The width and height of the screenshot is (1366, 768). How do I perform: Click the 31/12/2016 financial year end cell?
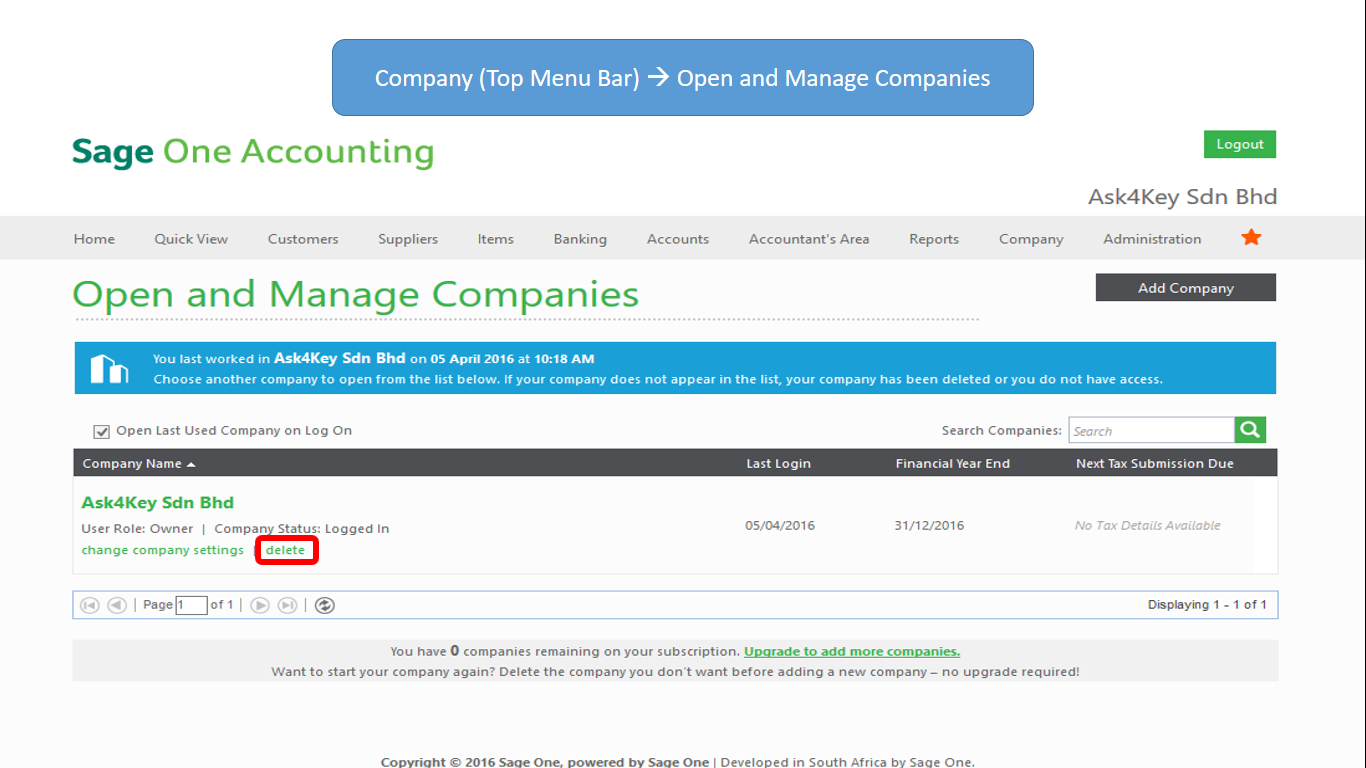[929, 526]
